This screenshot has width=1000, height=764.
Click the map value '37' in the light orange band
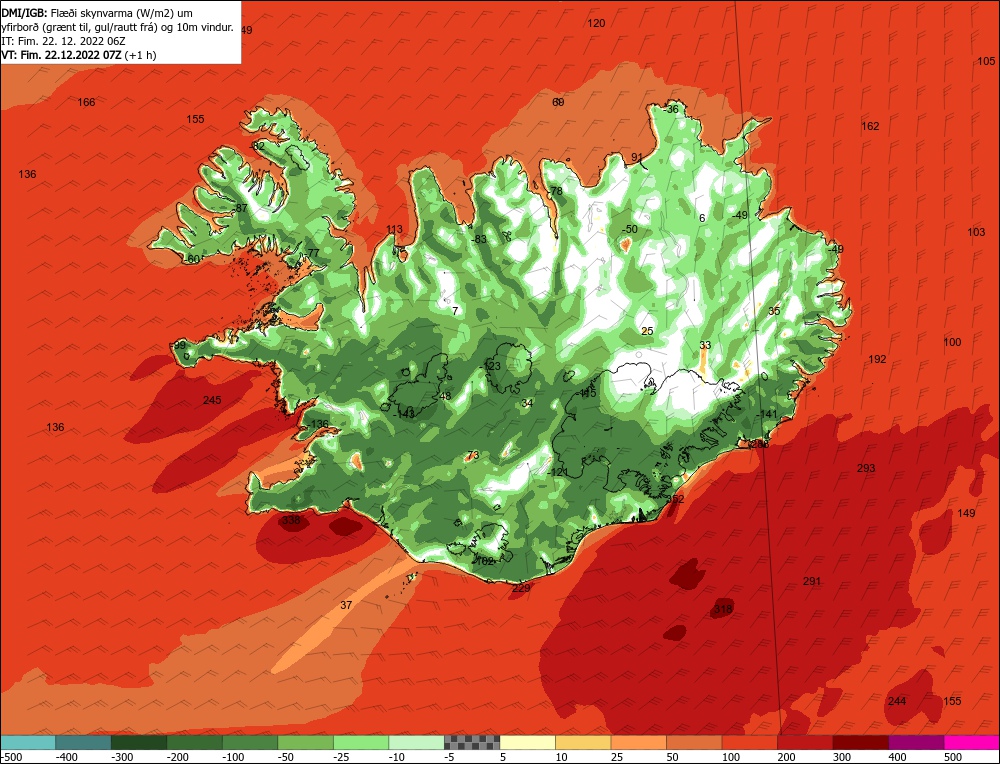coord(346,605)
